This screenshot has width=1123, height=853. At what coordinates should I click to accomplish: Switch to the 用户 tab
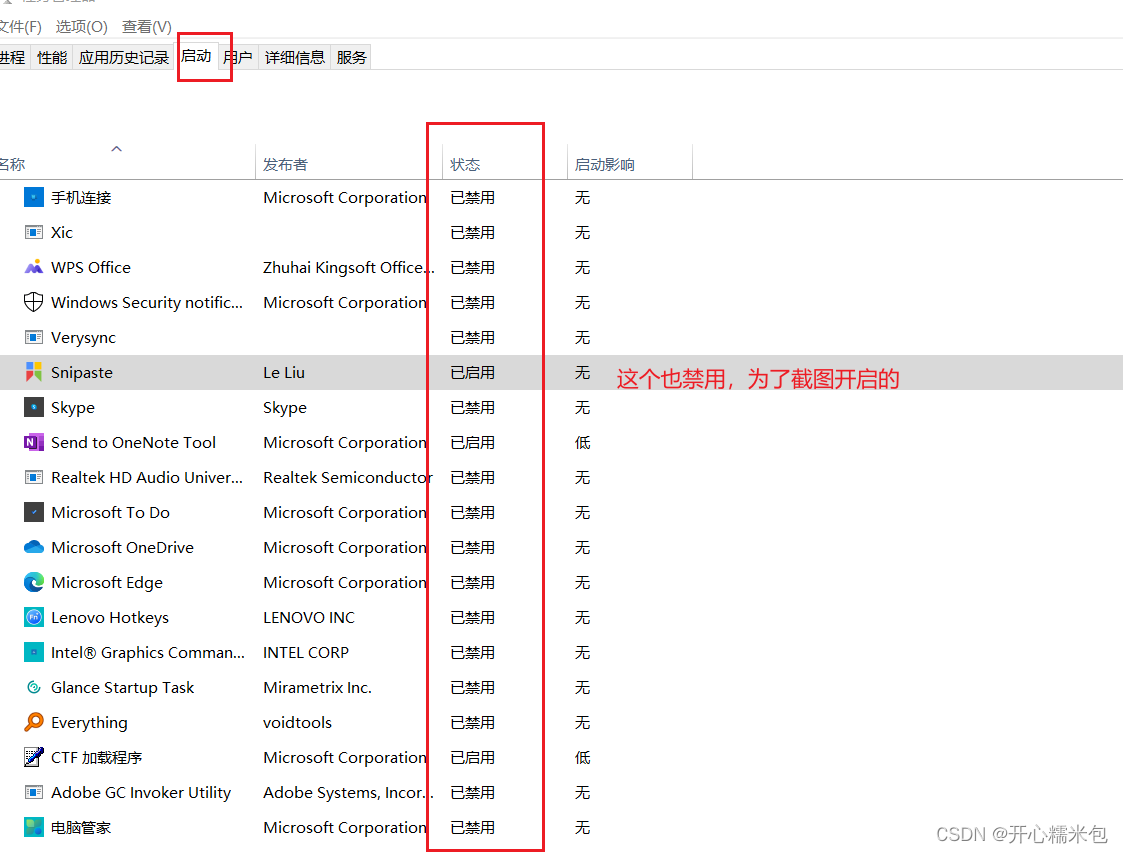click(x=238, y=57)
